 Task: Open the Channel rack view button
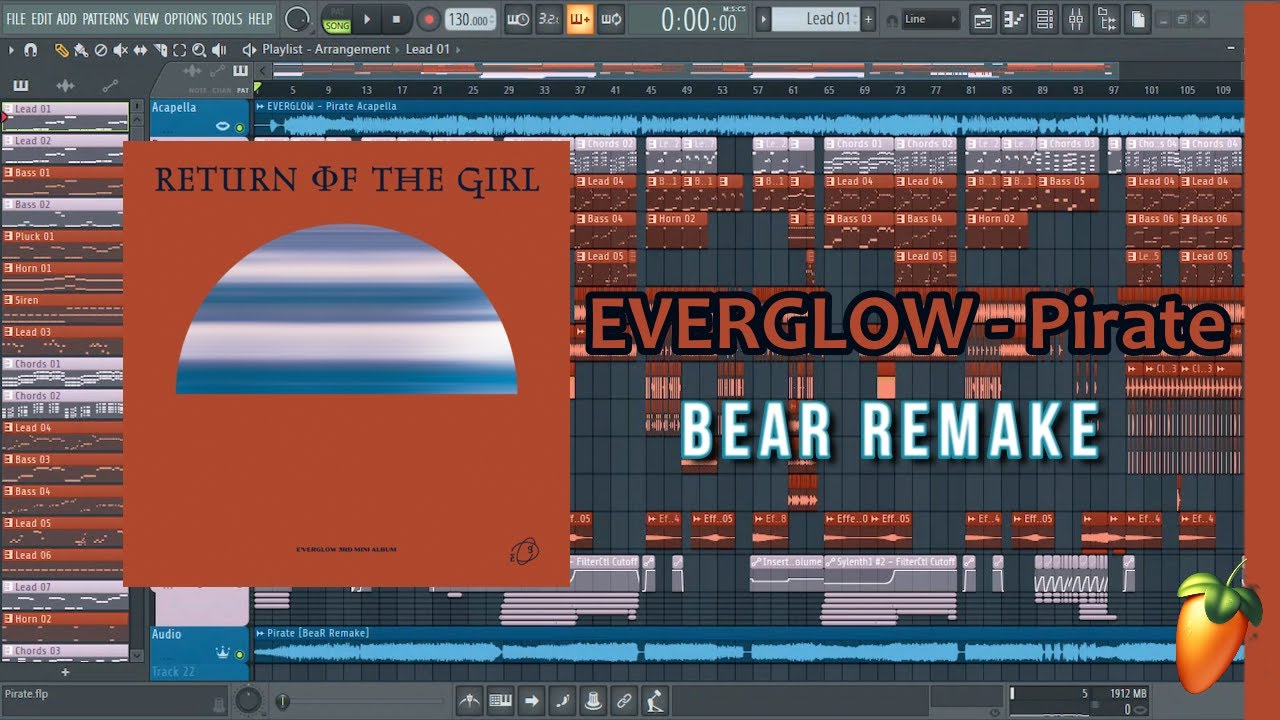pos(1045,19)
